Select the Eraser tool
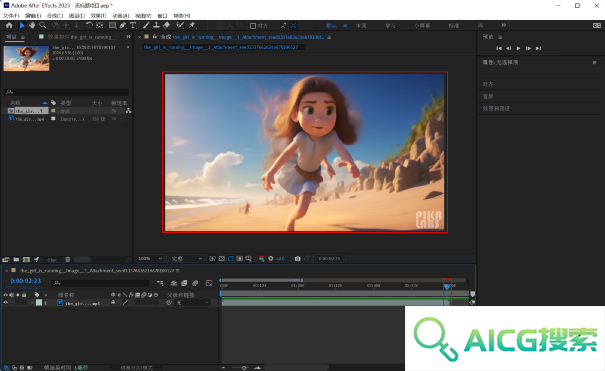 (167, 25)
